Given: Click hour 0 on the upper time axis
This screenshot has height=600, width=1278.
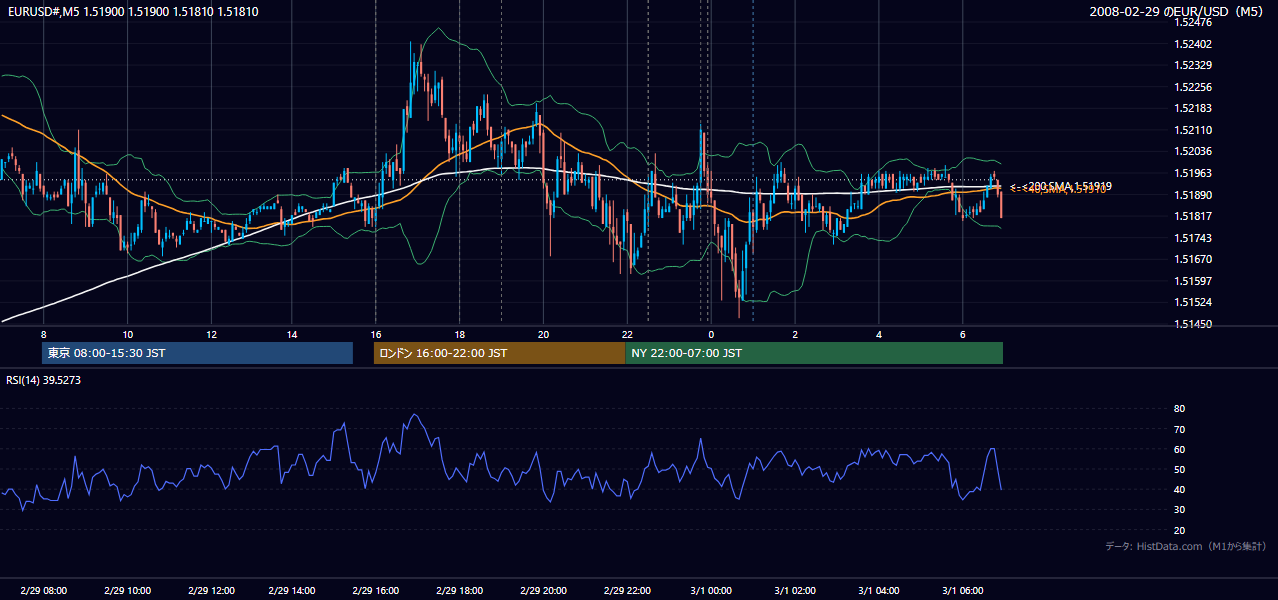Looking at the screenshot, I should pyautogui.click(x=711, y=334).
